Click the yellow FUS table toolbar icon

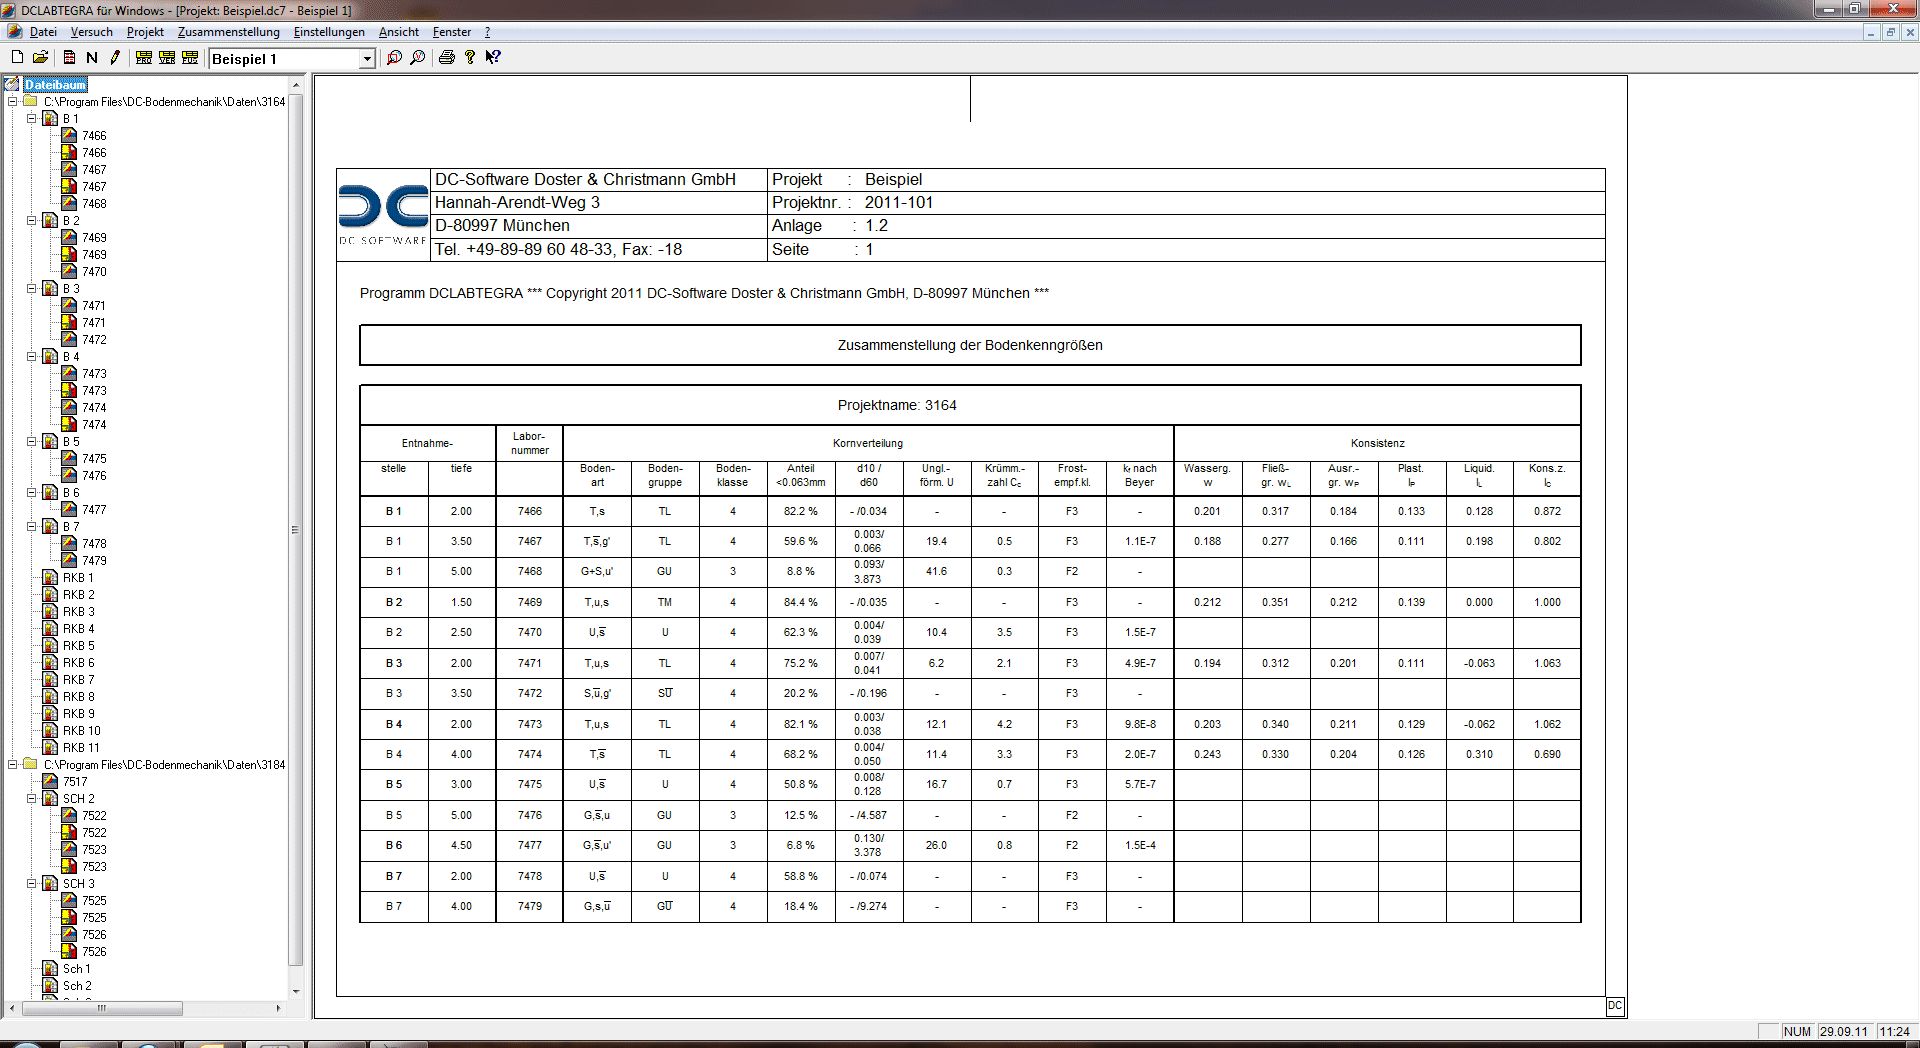(x=190, y=57)
